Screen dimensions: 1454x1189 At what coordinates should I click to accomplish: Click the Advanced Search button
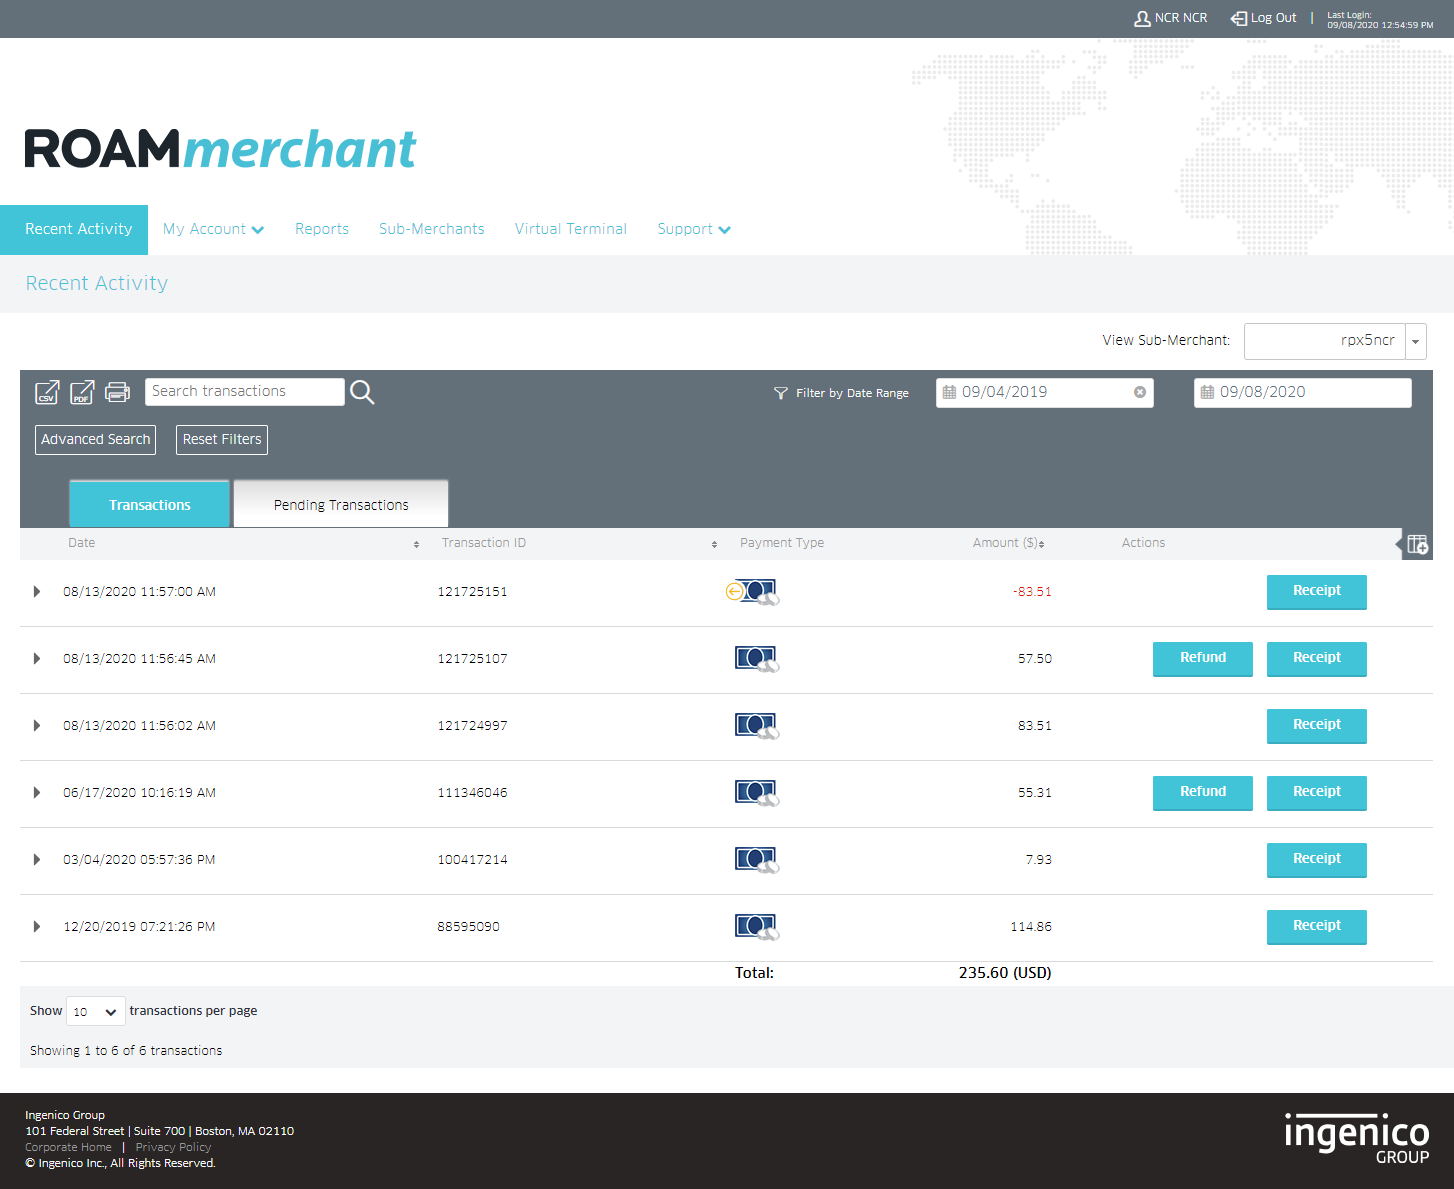96,440
